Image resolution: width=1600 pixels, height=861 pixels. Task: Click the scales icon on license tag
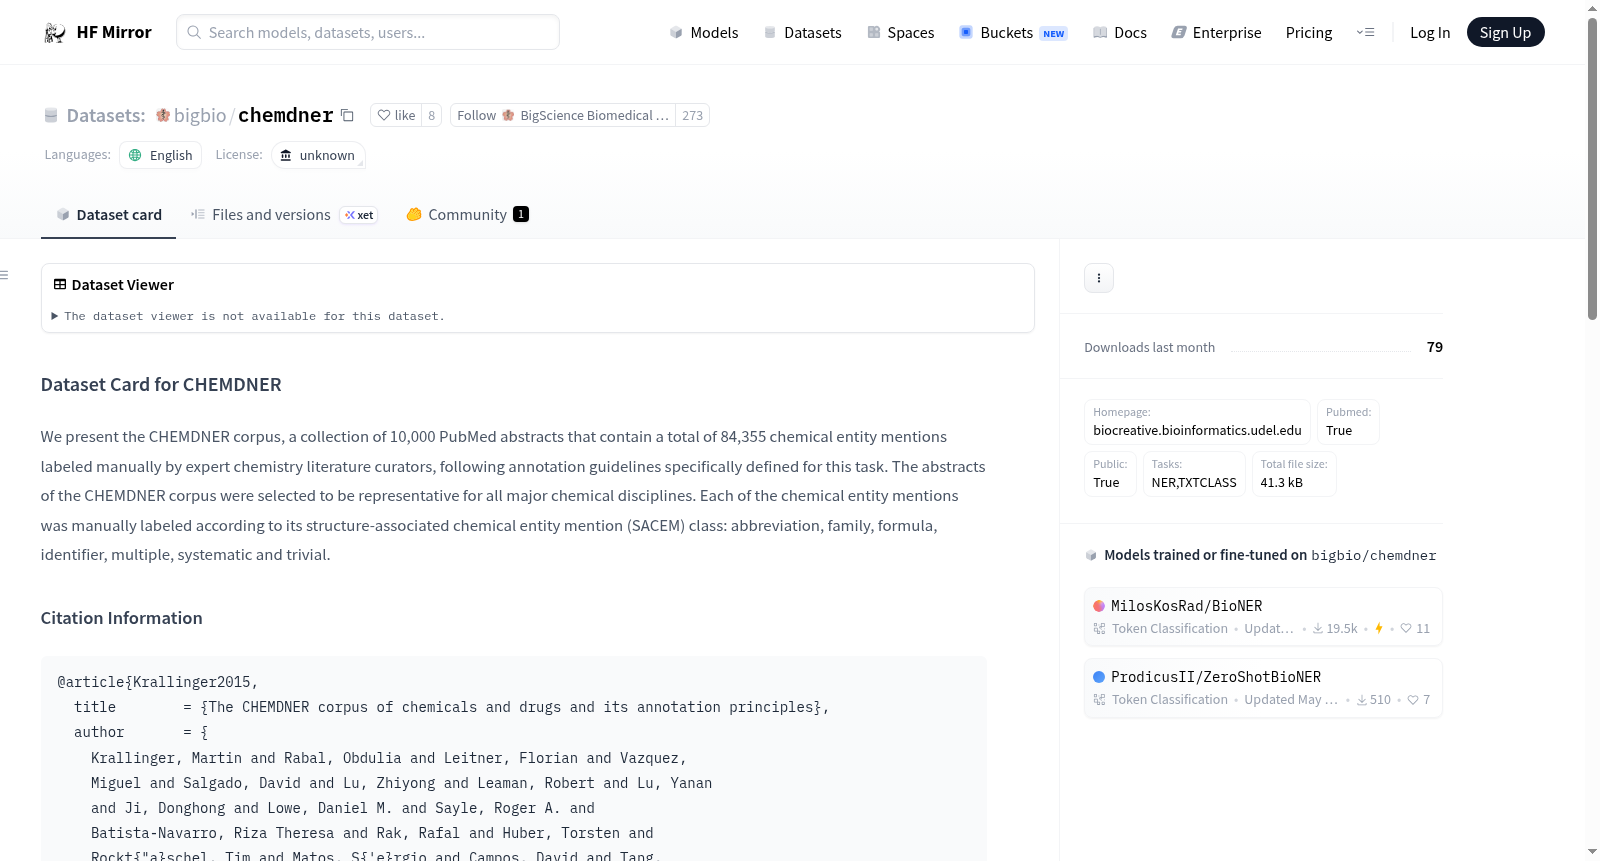[x=286, y=155]
